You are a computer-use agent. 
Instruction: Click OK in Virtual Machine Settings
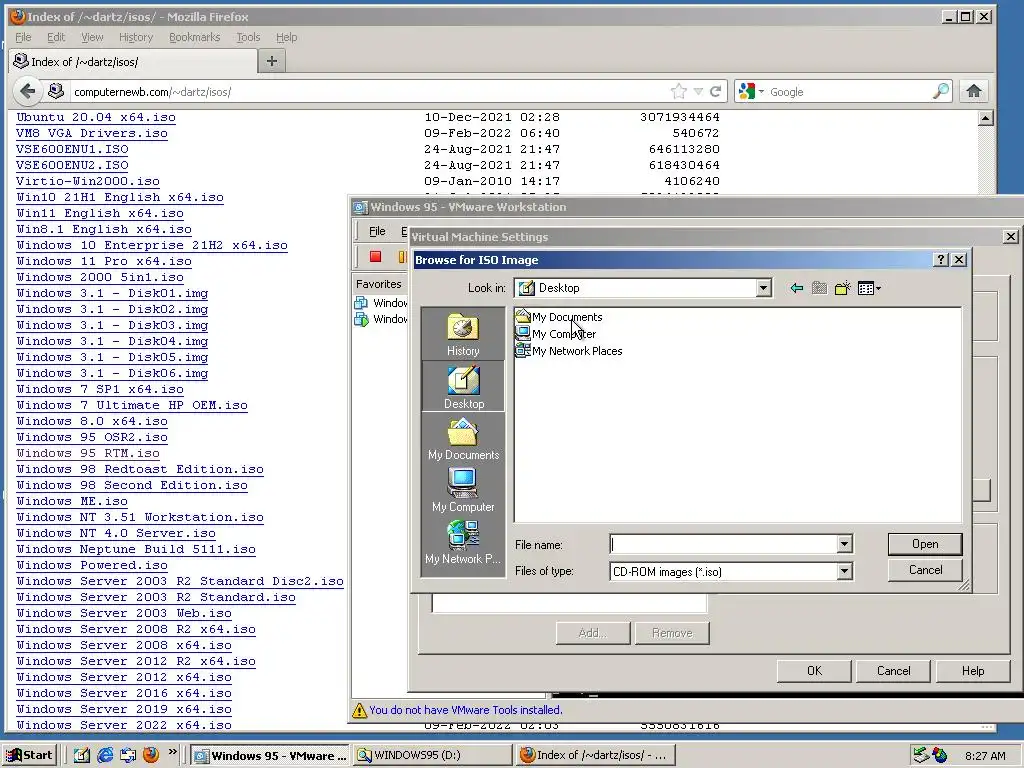click(814, 671)
